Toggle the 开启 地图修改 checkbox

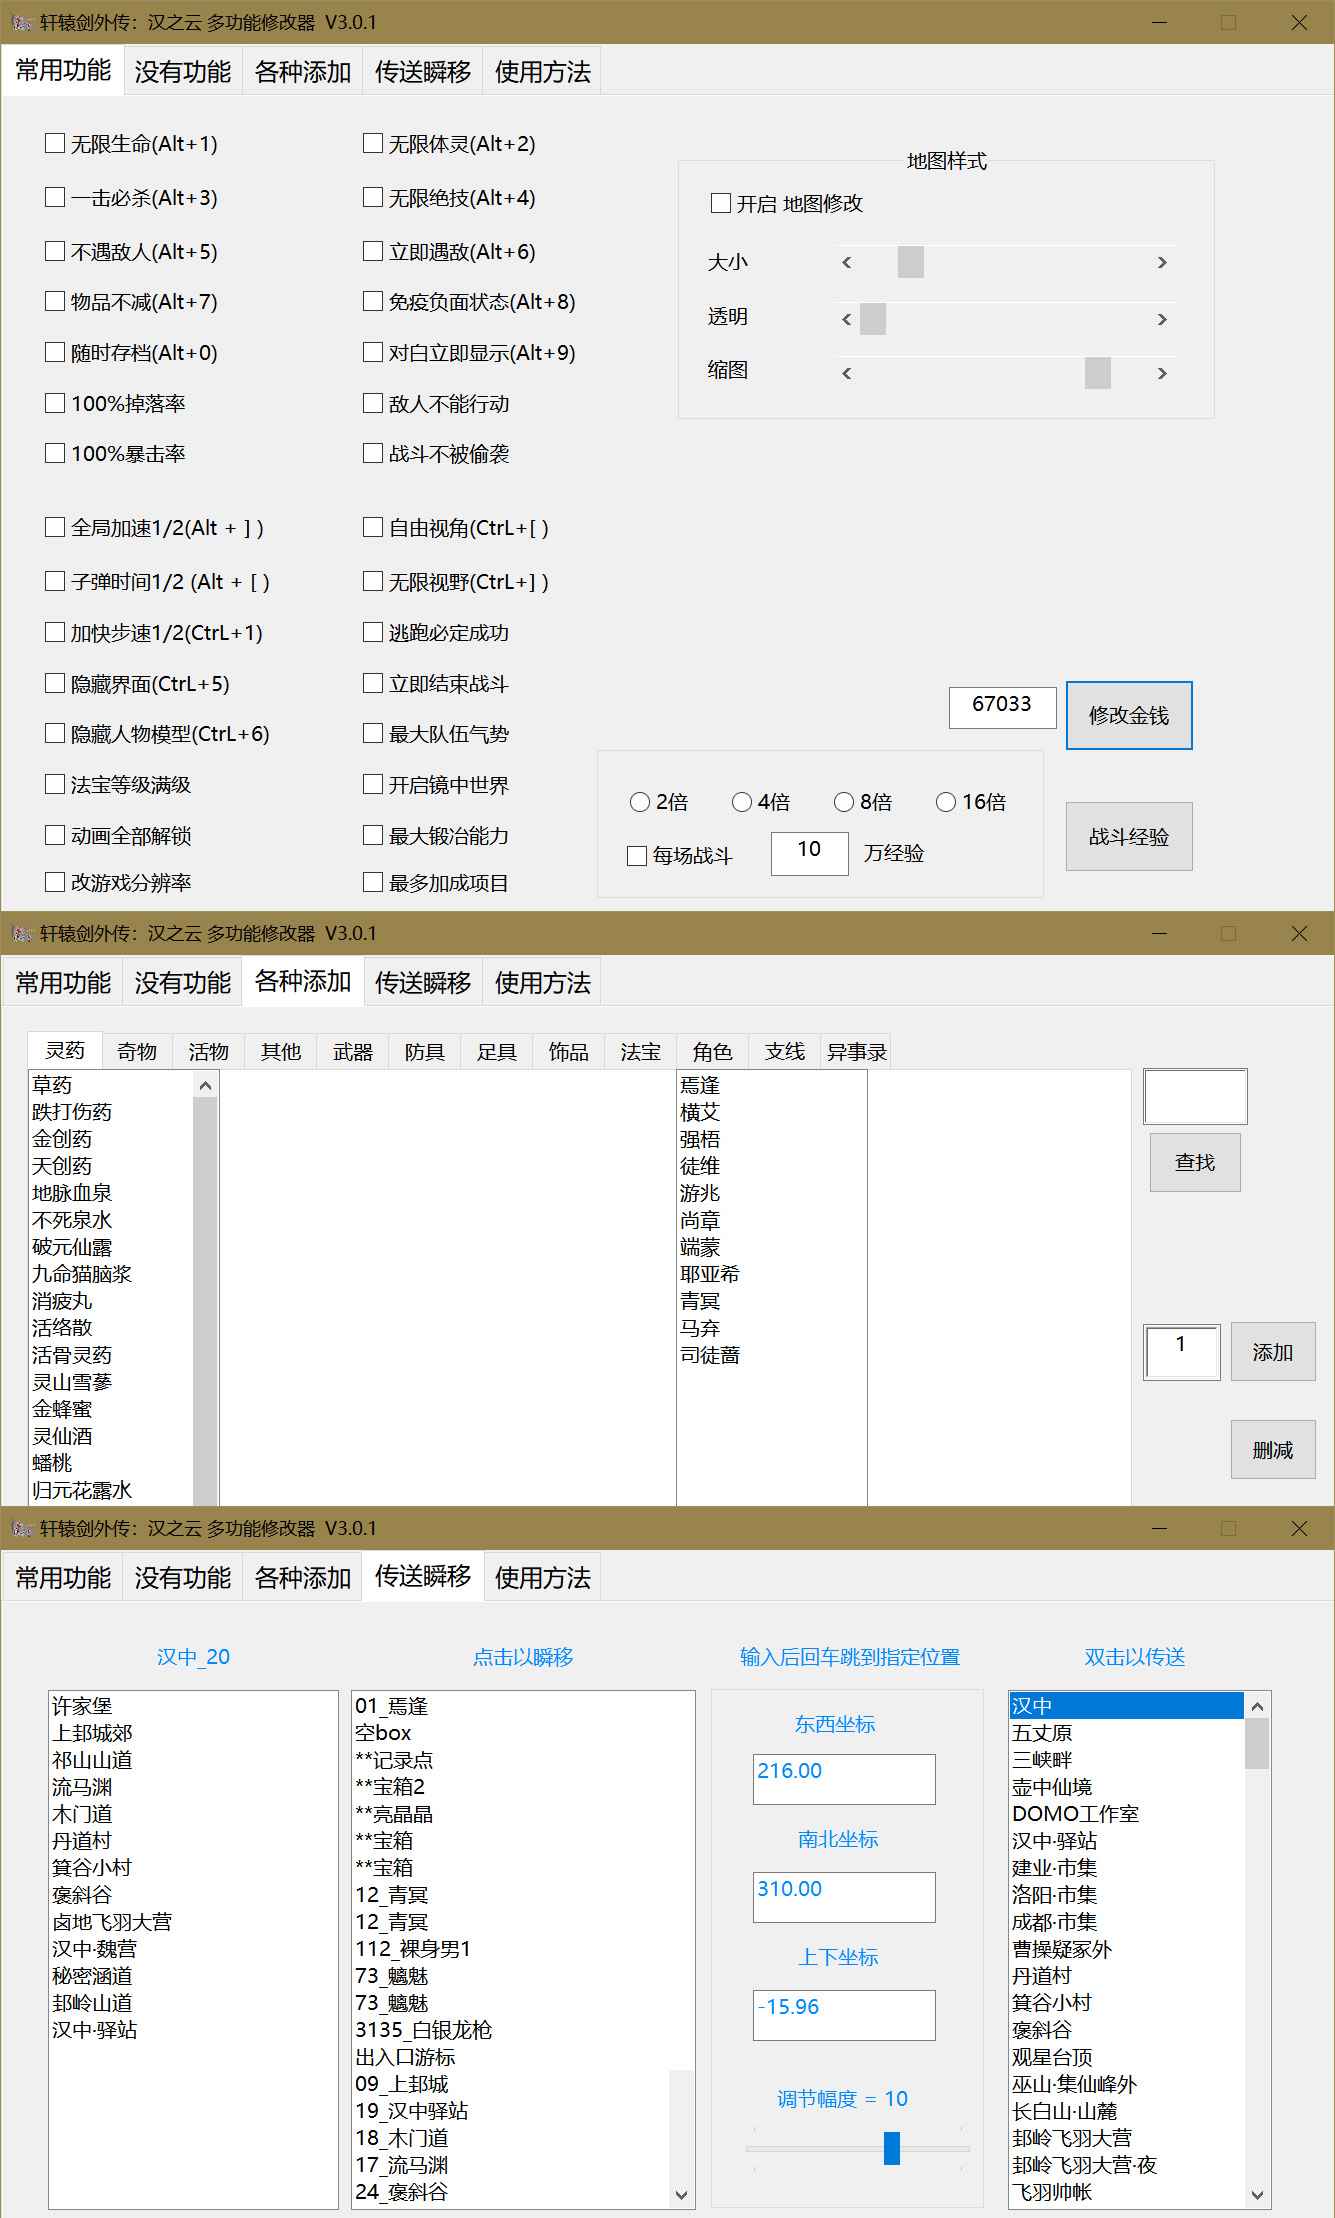(x=720, y=204)
